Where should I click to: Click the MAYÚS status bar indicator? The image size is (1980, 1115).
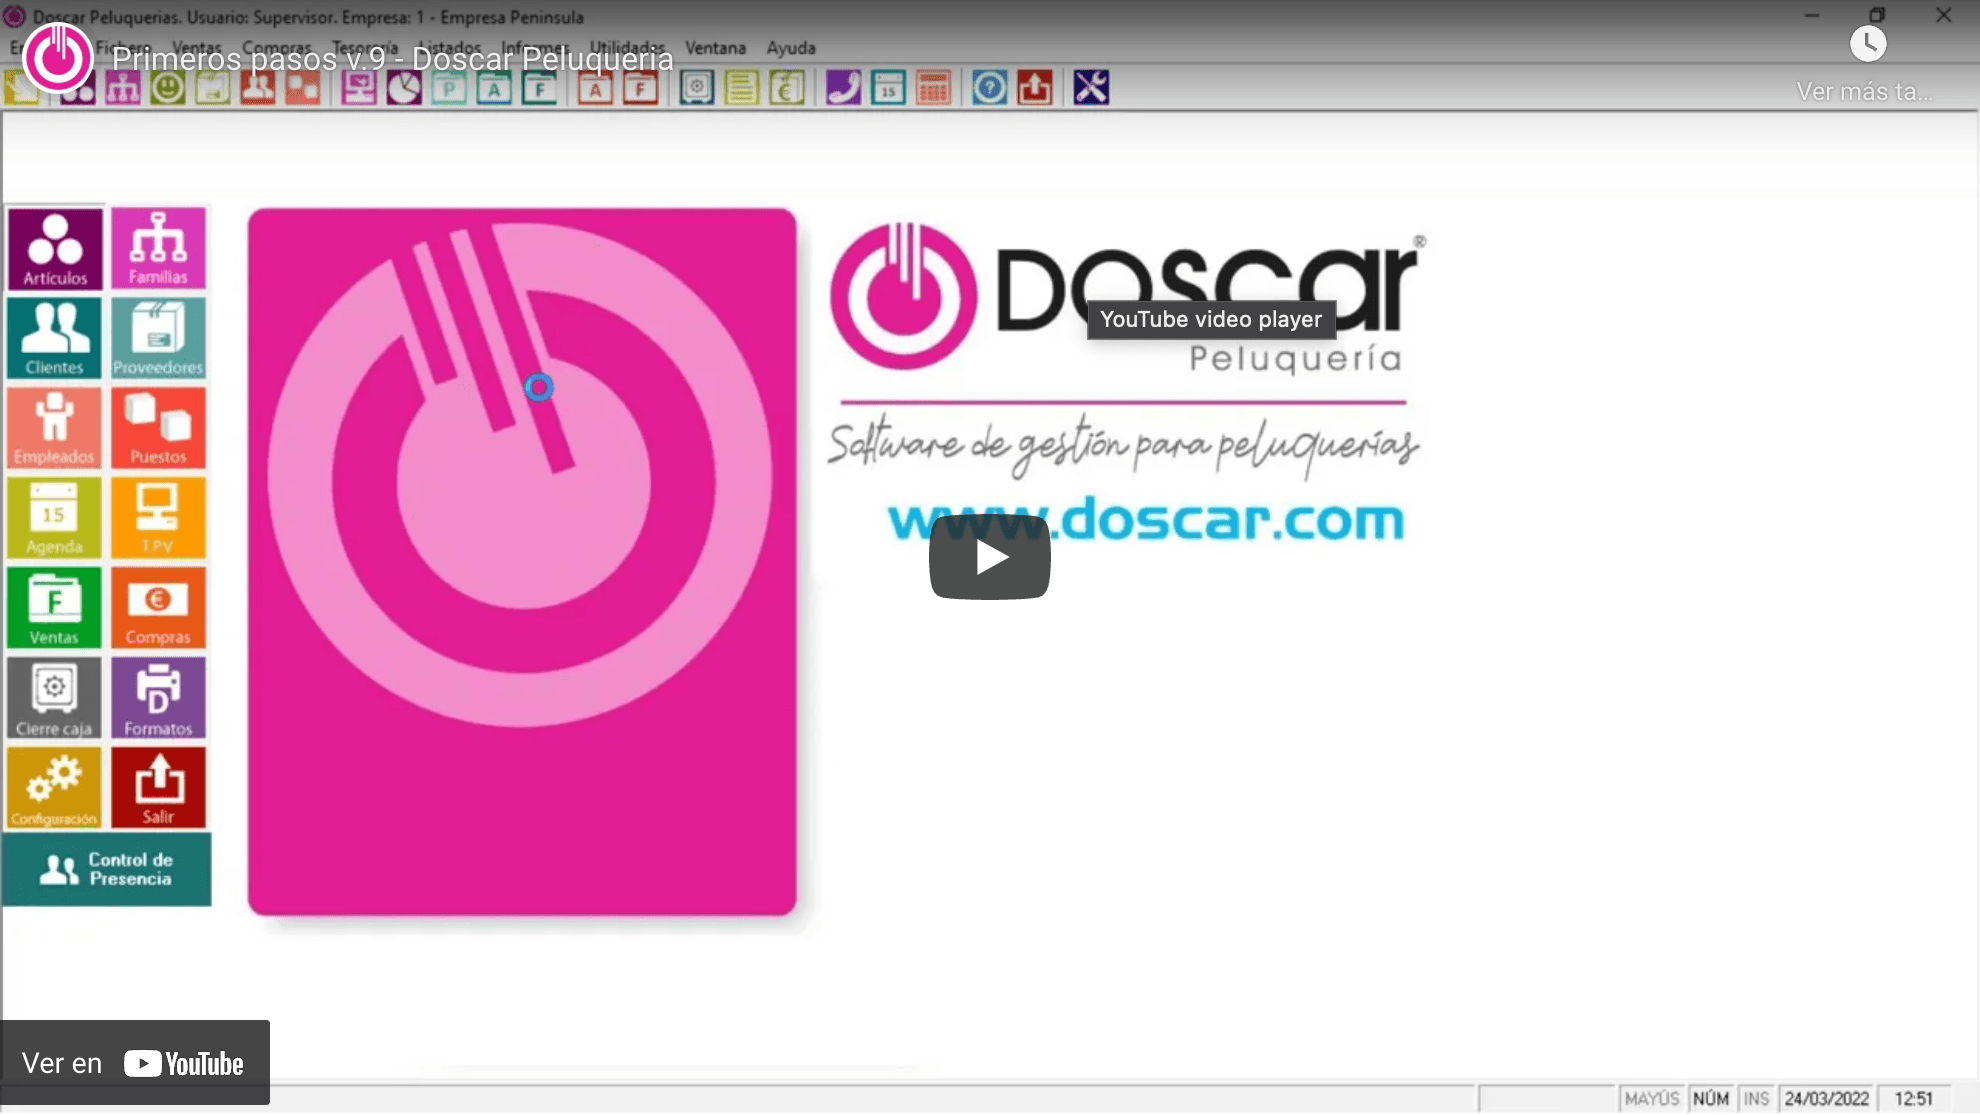[1651, 1099]
